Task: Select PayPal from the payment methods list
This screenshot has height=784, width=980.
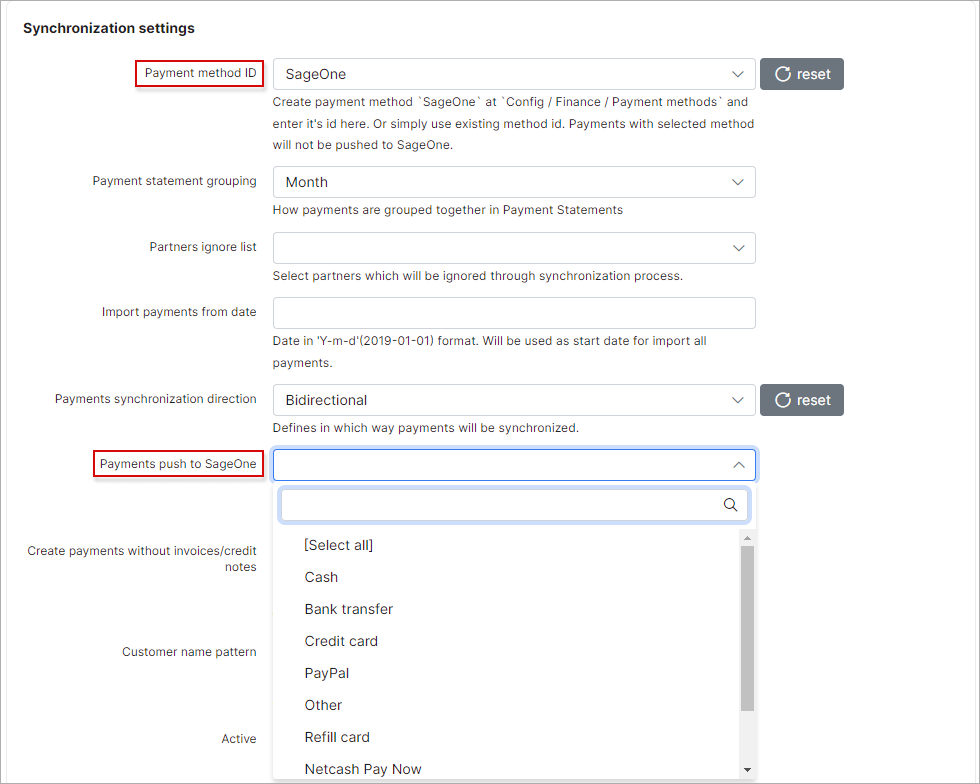Action: (x=325, y=673)
